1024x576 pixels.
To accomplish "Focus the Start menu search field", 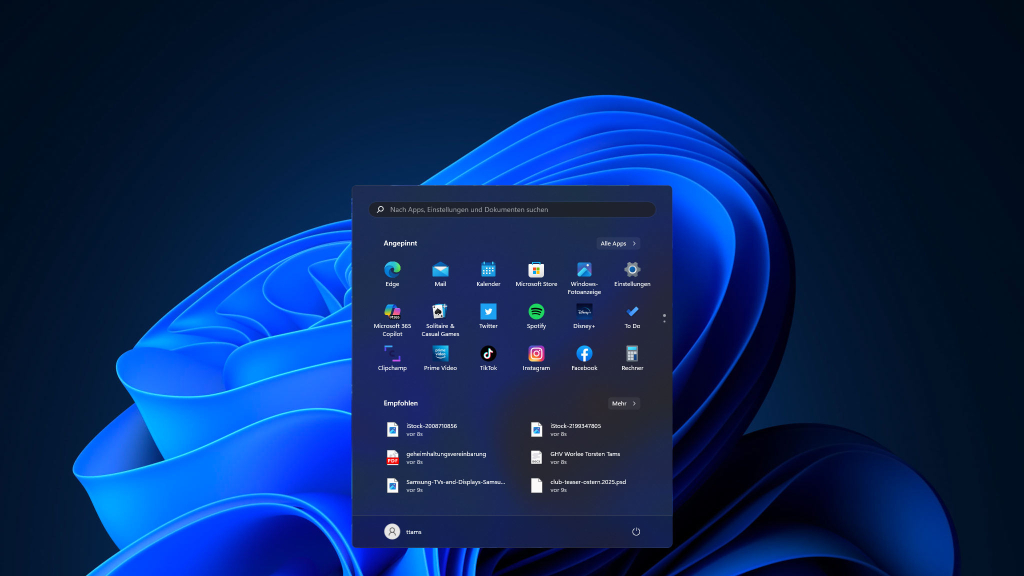I will pos(512,210).
